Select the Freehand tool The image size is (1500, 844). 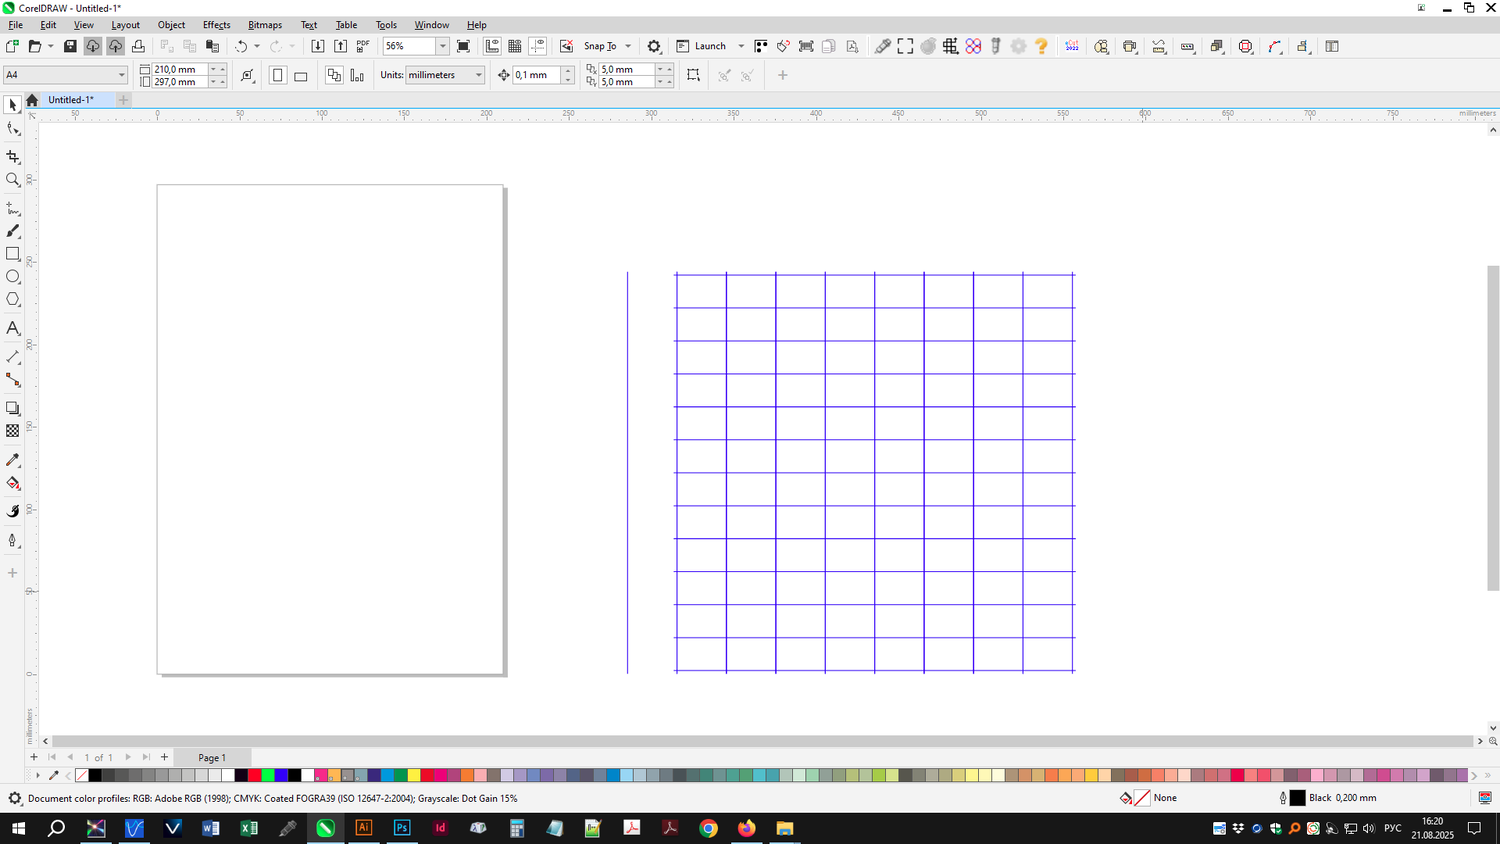click(x=13, y=208)
